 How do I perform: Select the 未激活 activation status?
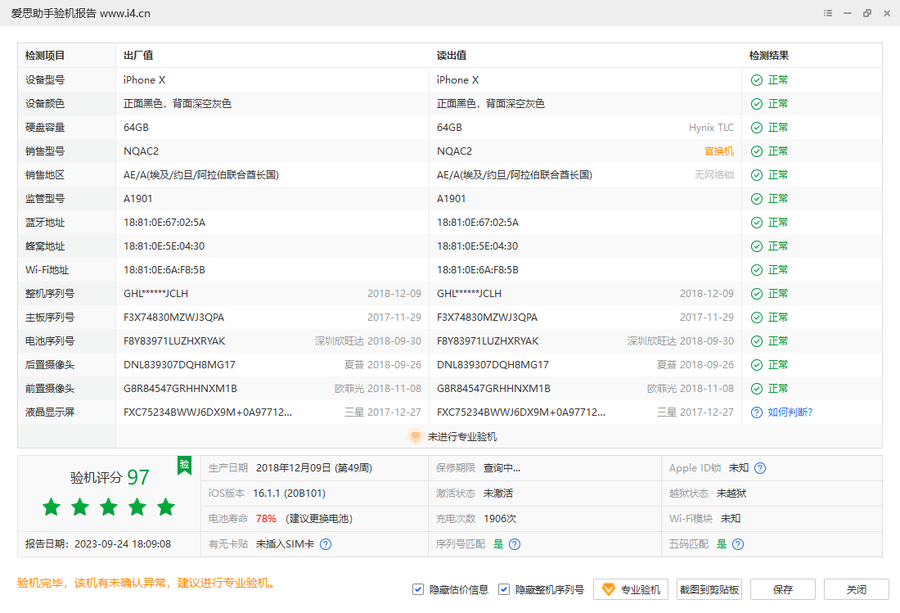498,494
